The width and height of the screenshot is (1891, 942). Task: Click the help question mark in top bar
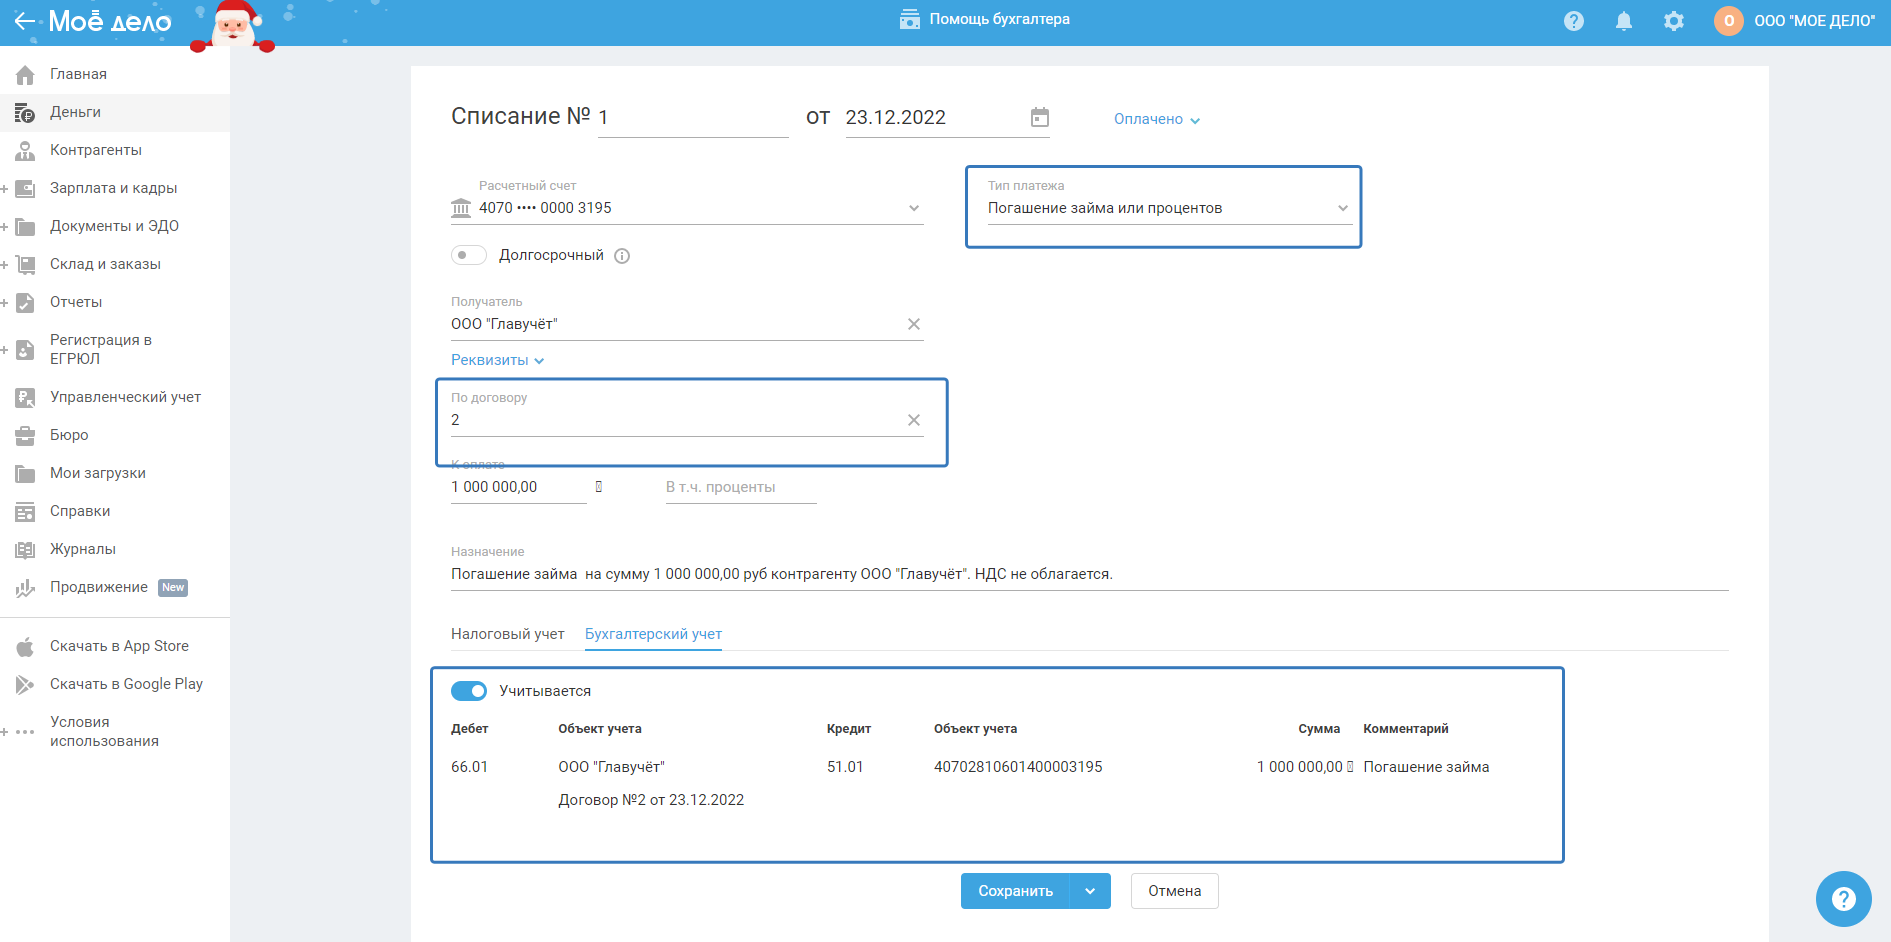click(x=1573, y=21)
